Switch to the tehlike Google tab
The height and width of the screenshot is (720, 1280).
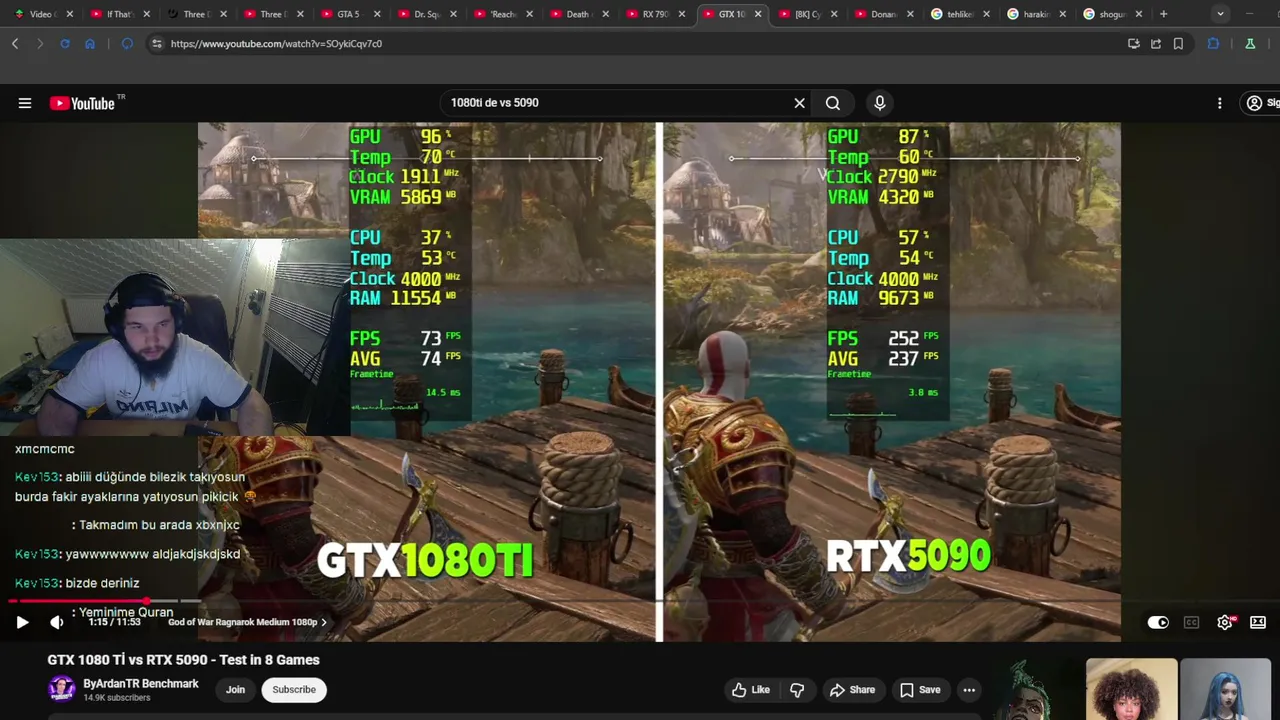coord(959,14)
